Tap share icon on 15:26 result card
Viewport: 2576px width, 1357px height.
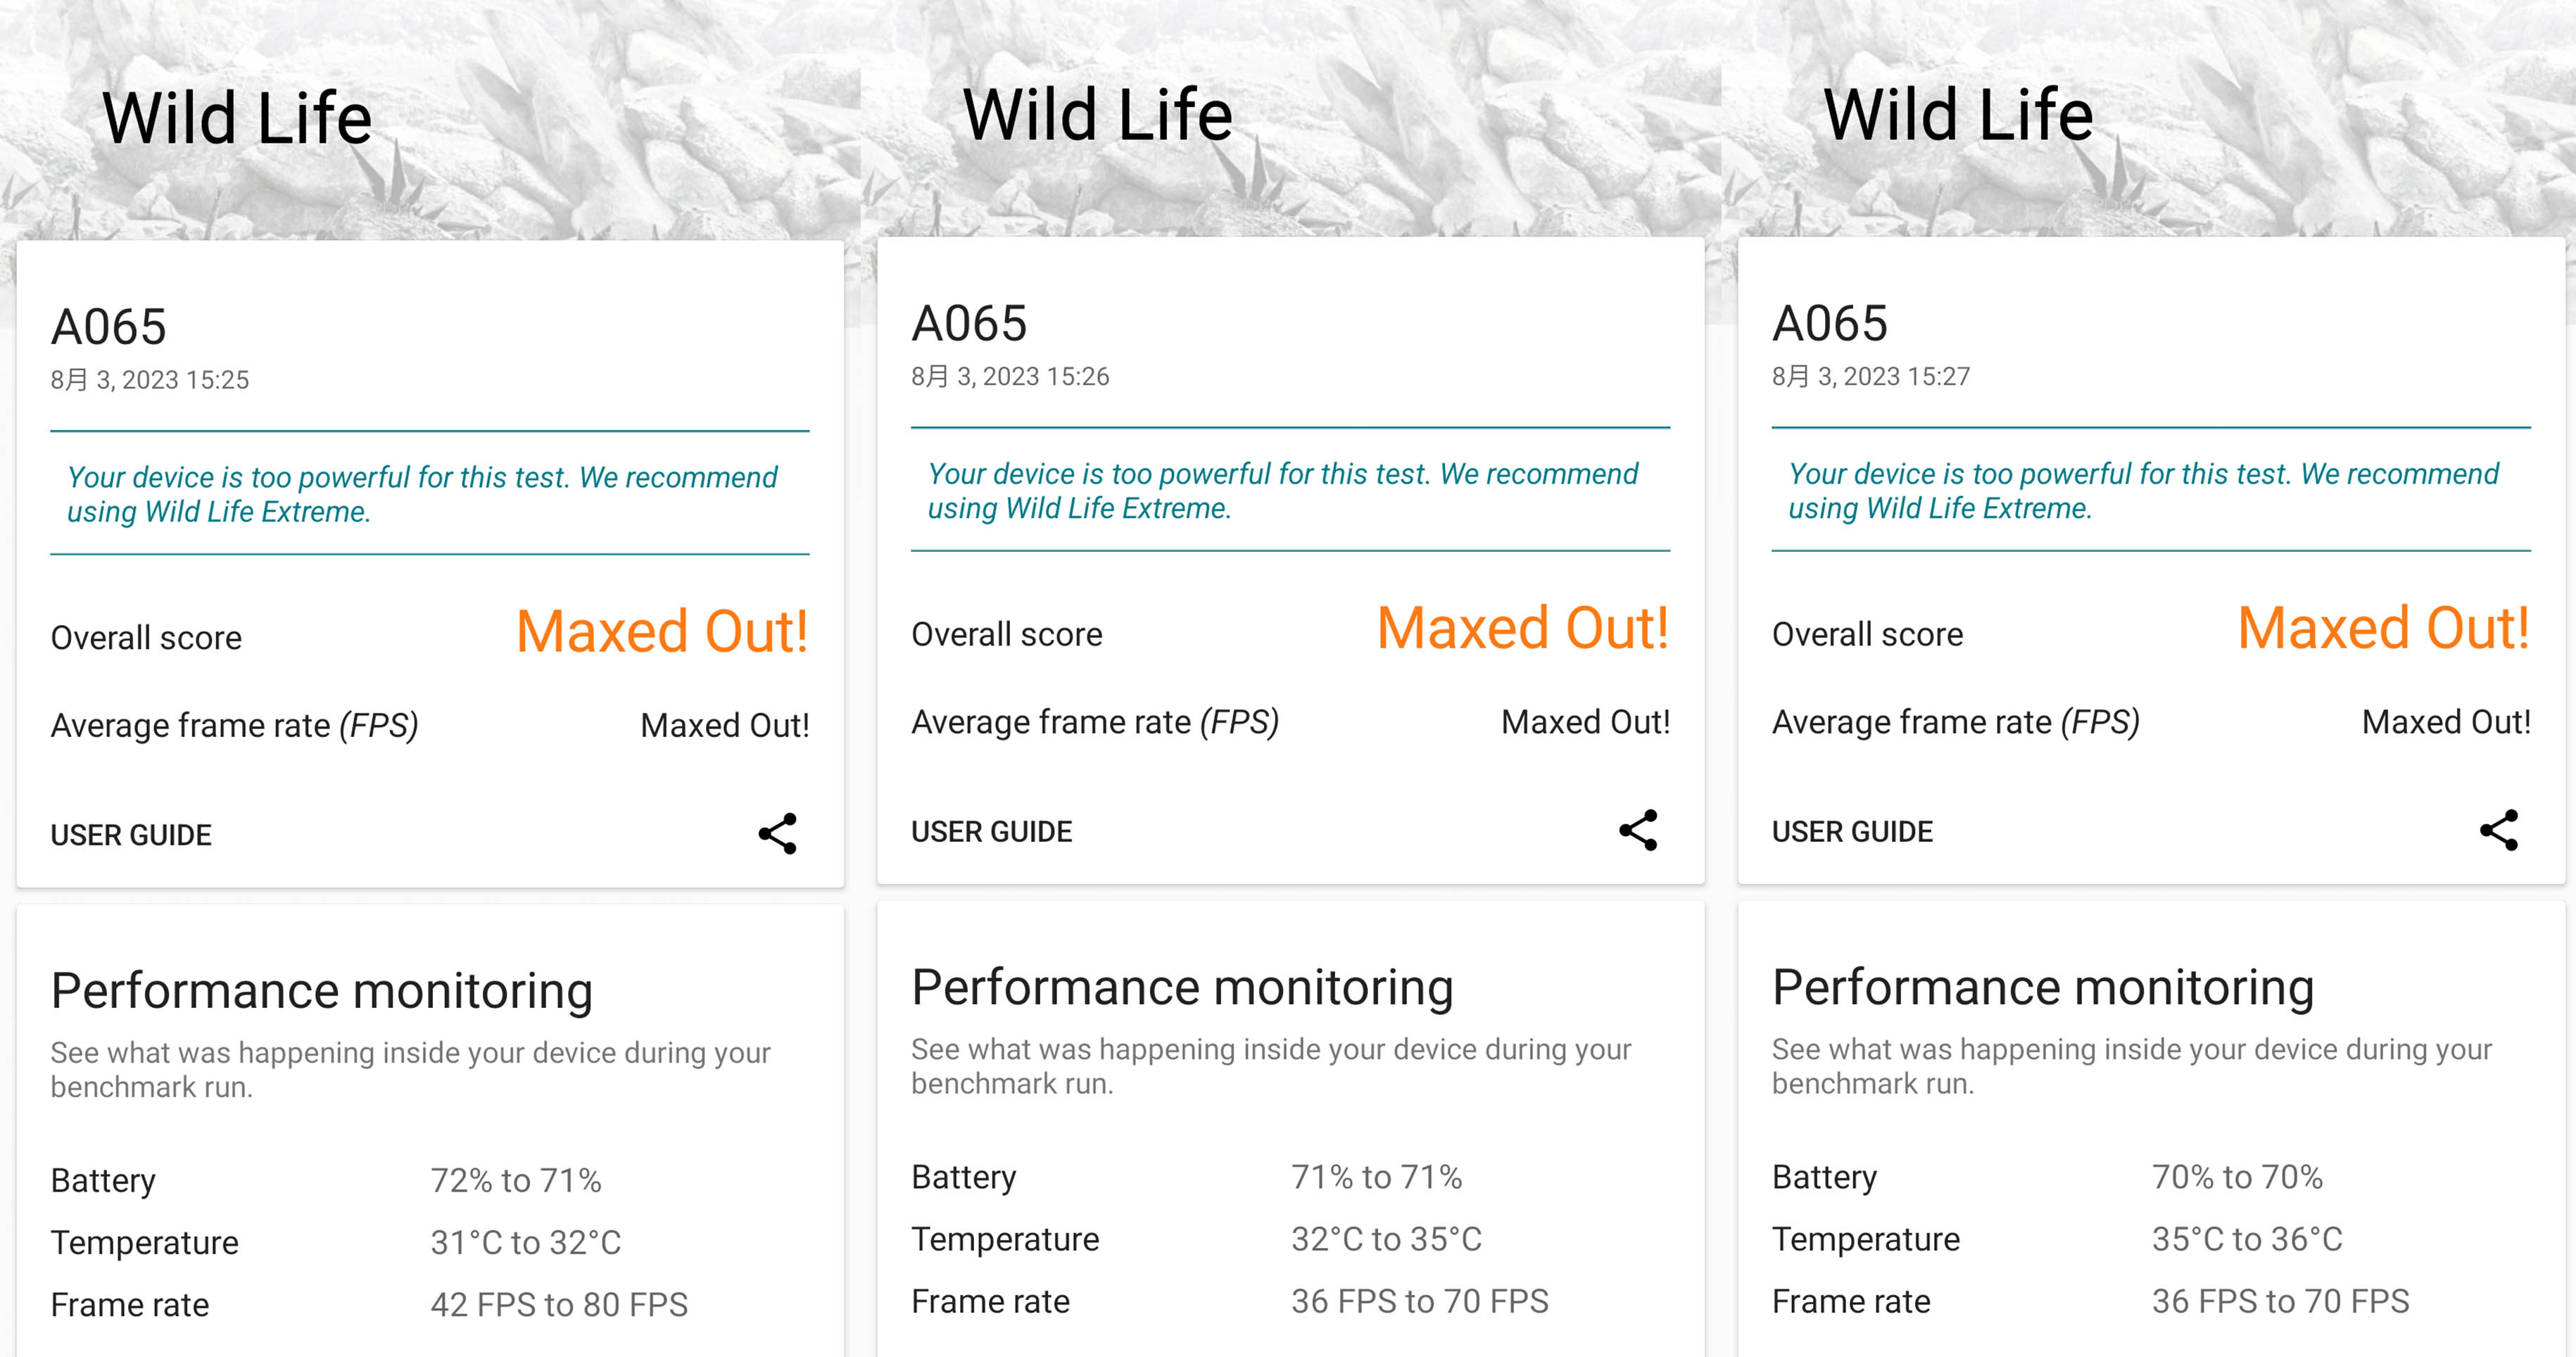(x=1638, y=830)
